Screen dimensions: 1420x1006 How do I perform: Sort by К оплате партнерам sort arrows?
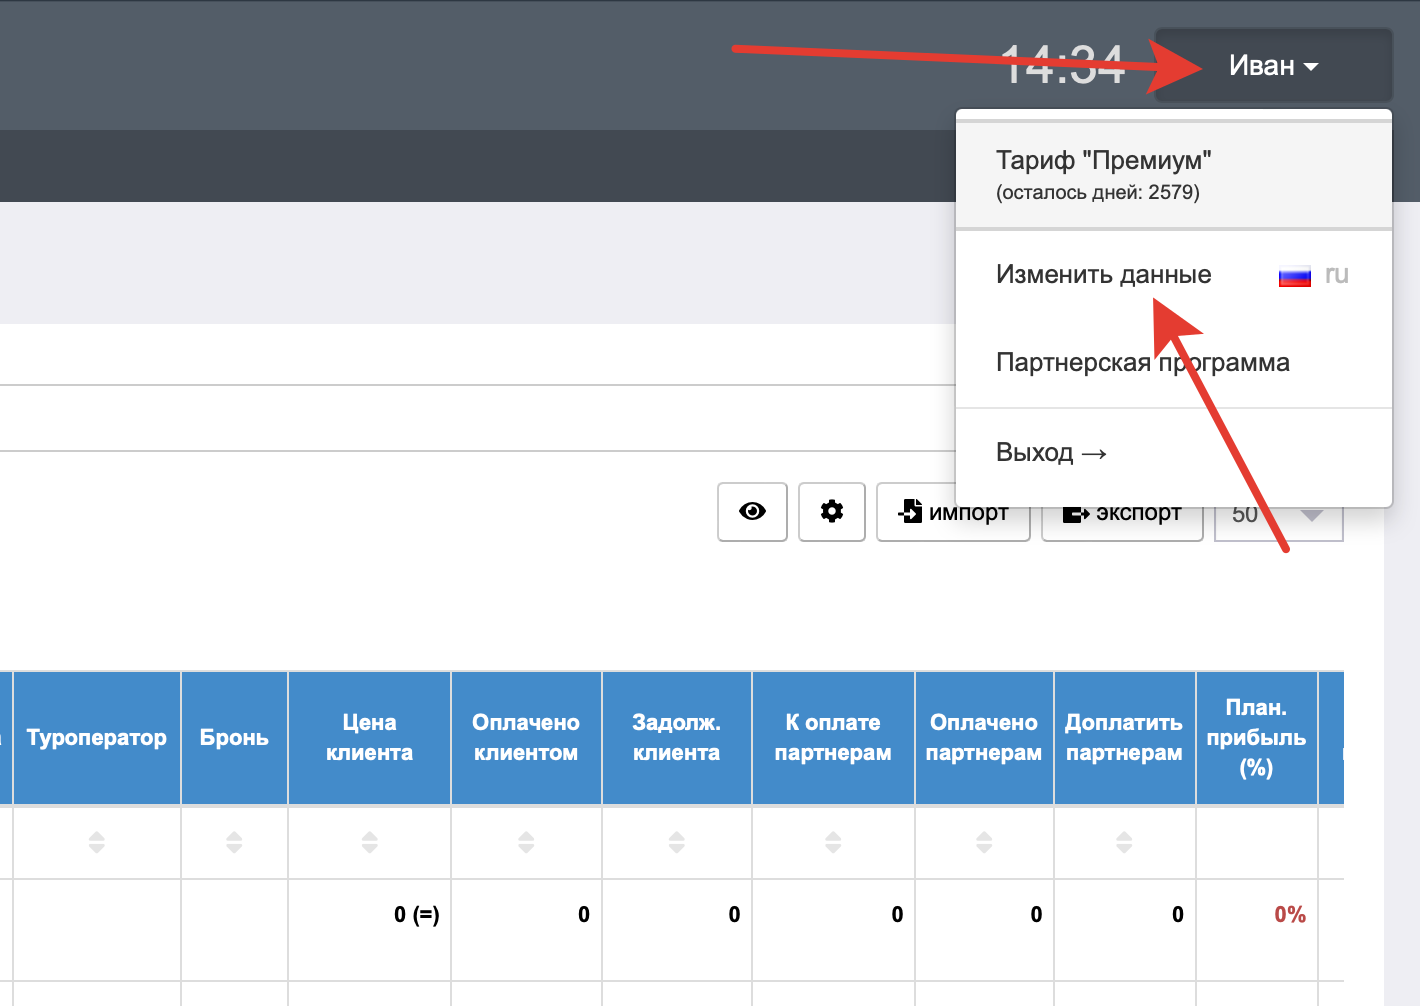pyautogui.click(x=833, y=842)
